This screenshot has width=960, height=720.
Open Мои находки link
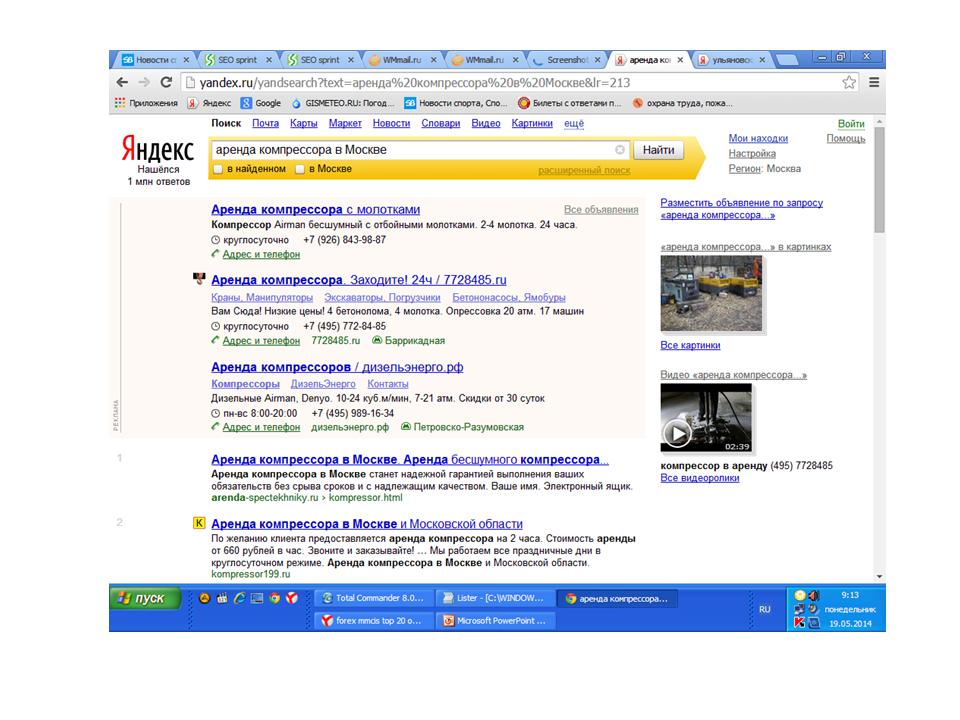(758, 138)
